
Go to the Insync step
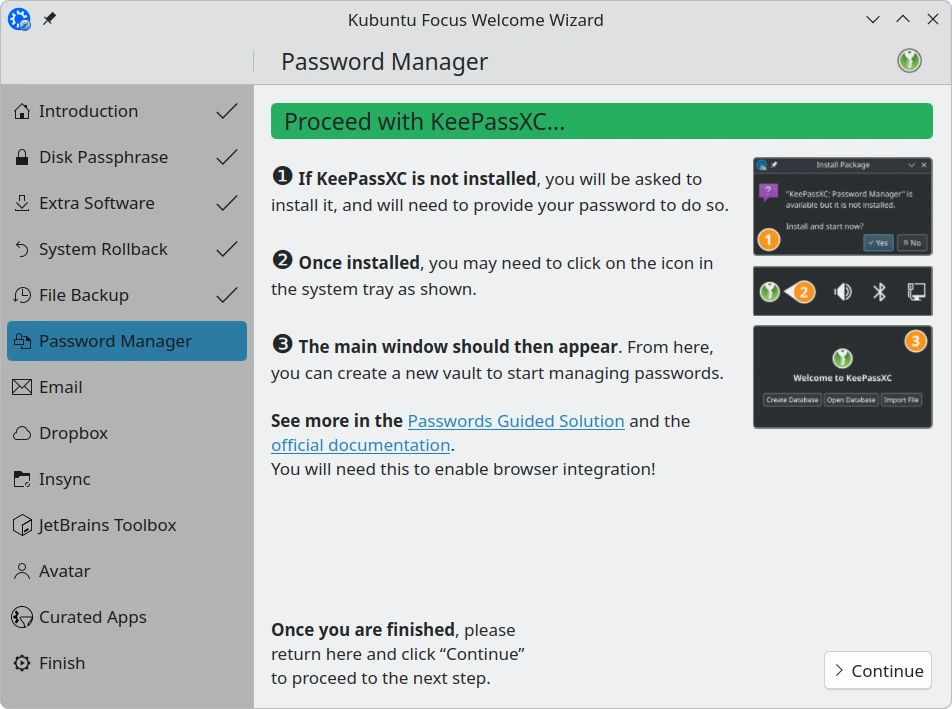pos(127,480)
